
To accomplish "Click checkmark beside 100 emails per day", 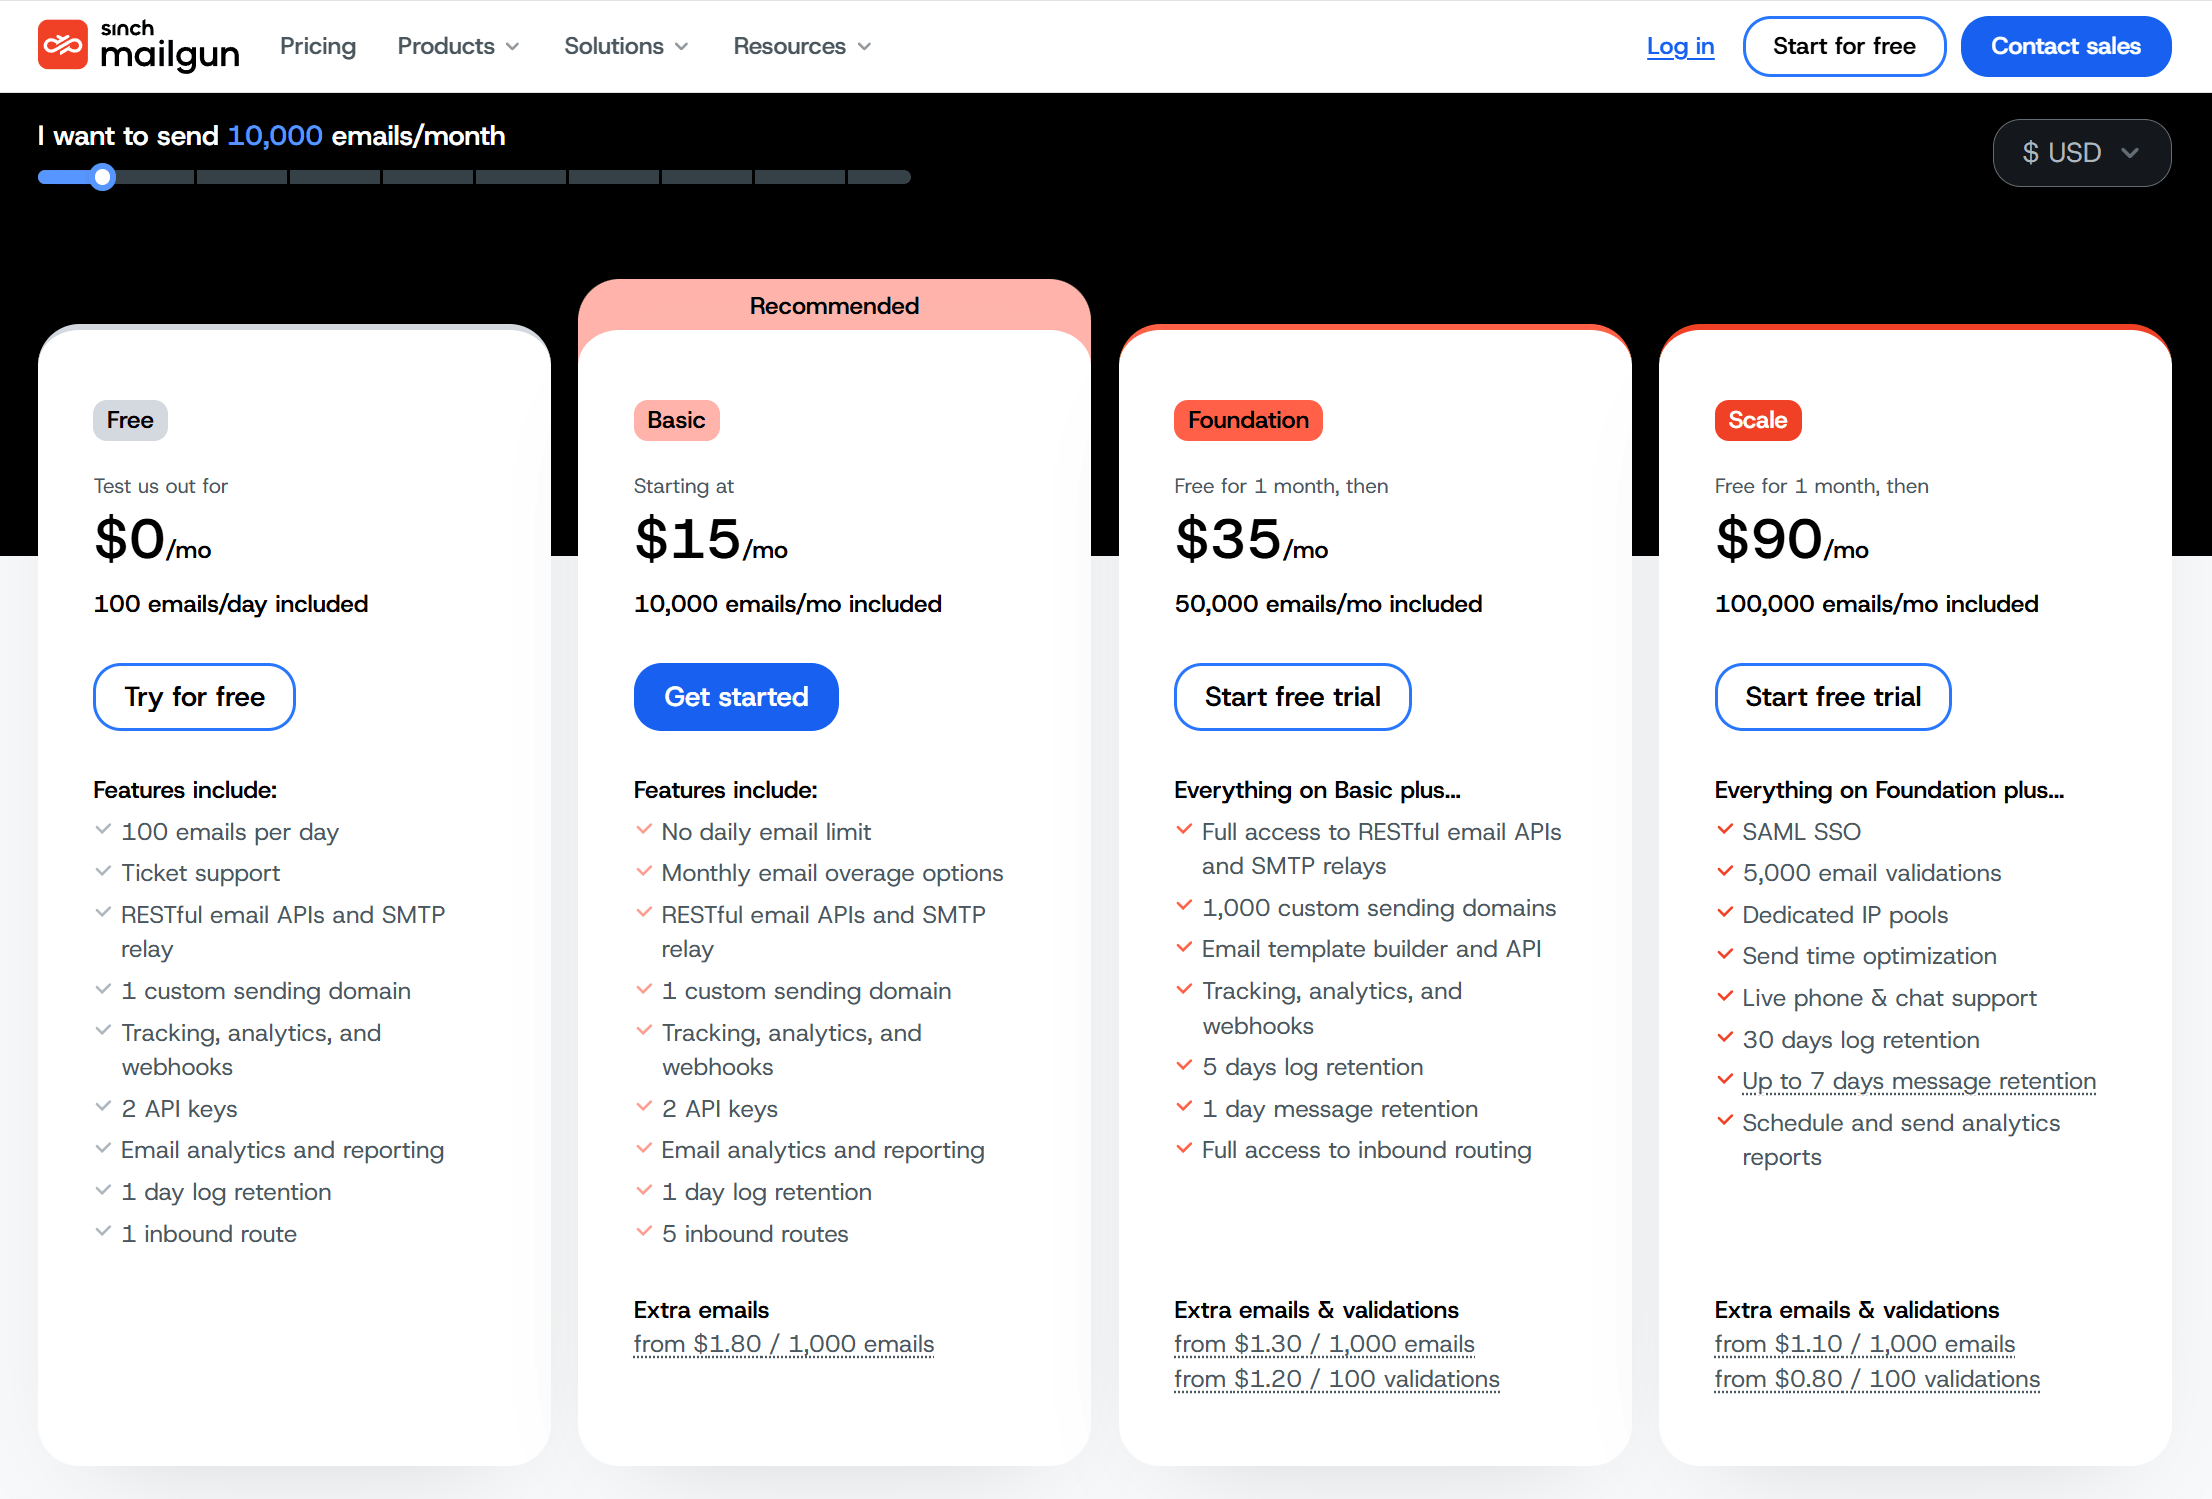I will pyautogui.click(x=103, y=830).
